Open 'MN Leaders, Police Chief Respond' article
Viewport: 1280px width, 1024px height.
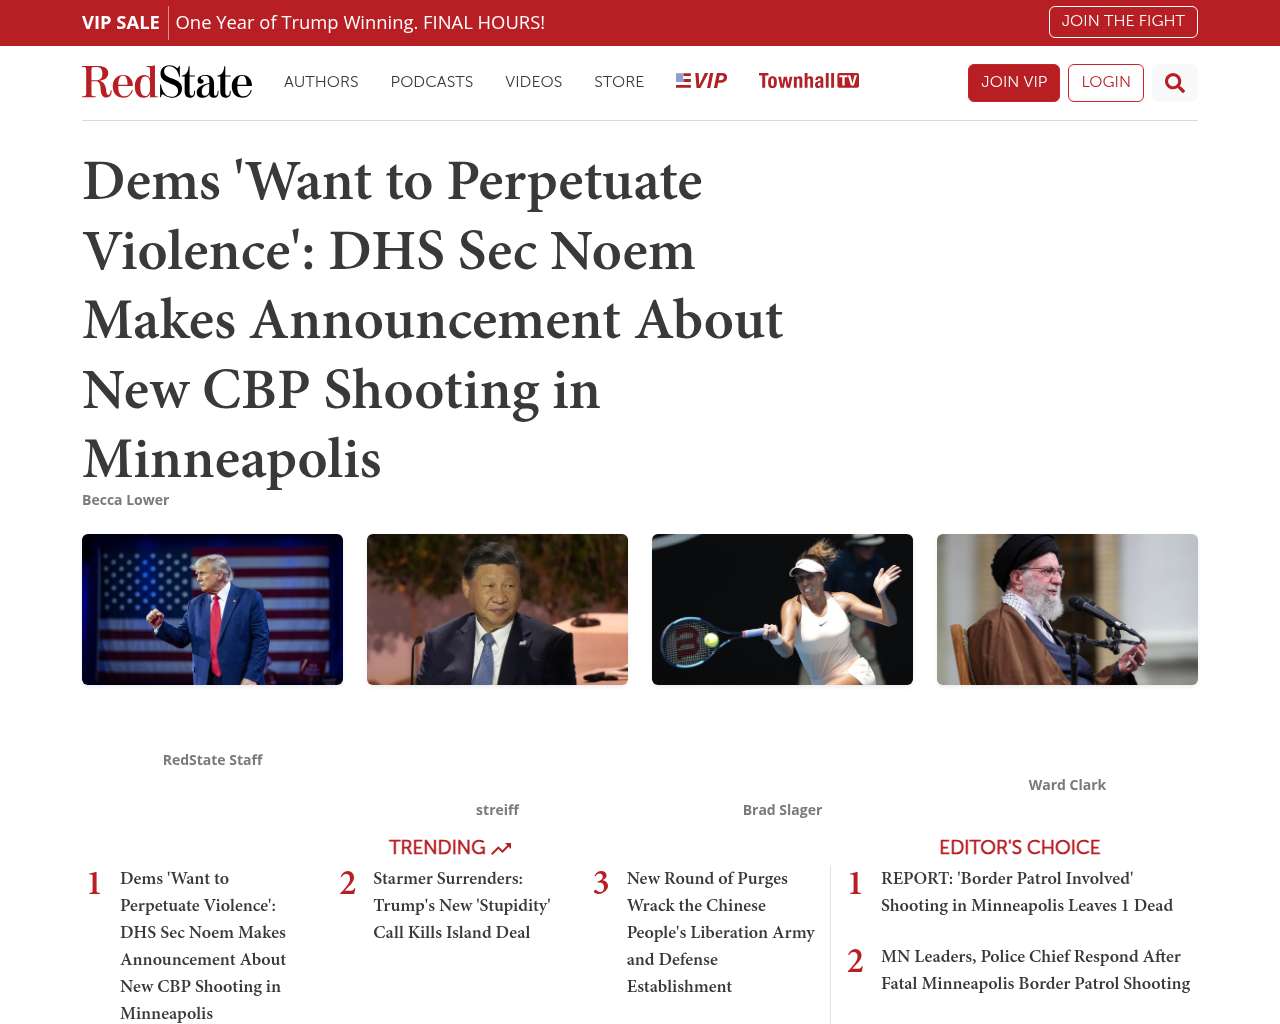click(1035, 970)
